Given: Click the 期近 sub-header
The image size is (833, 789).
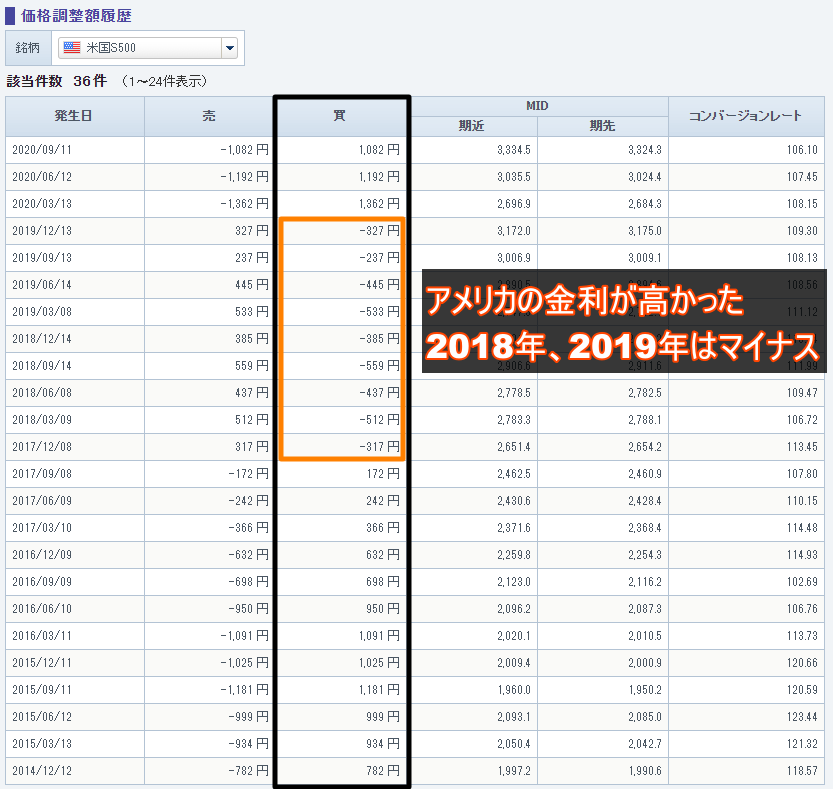Looking at the screenshot, I should tap(472, 126).
